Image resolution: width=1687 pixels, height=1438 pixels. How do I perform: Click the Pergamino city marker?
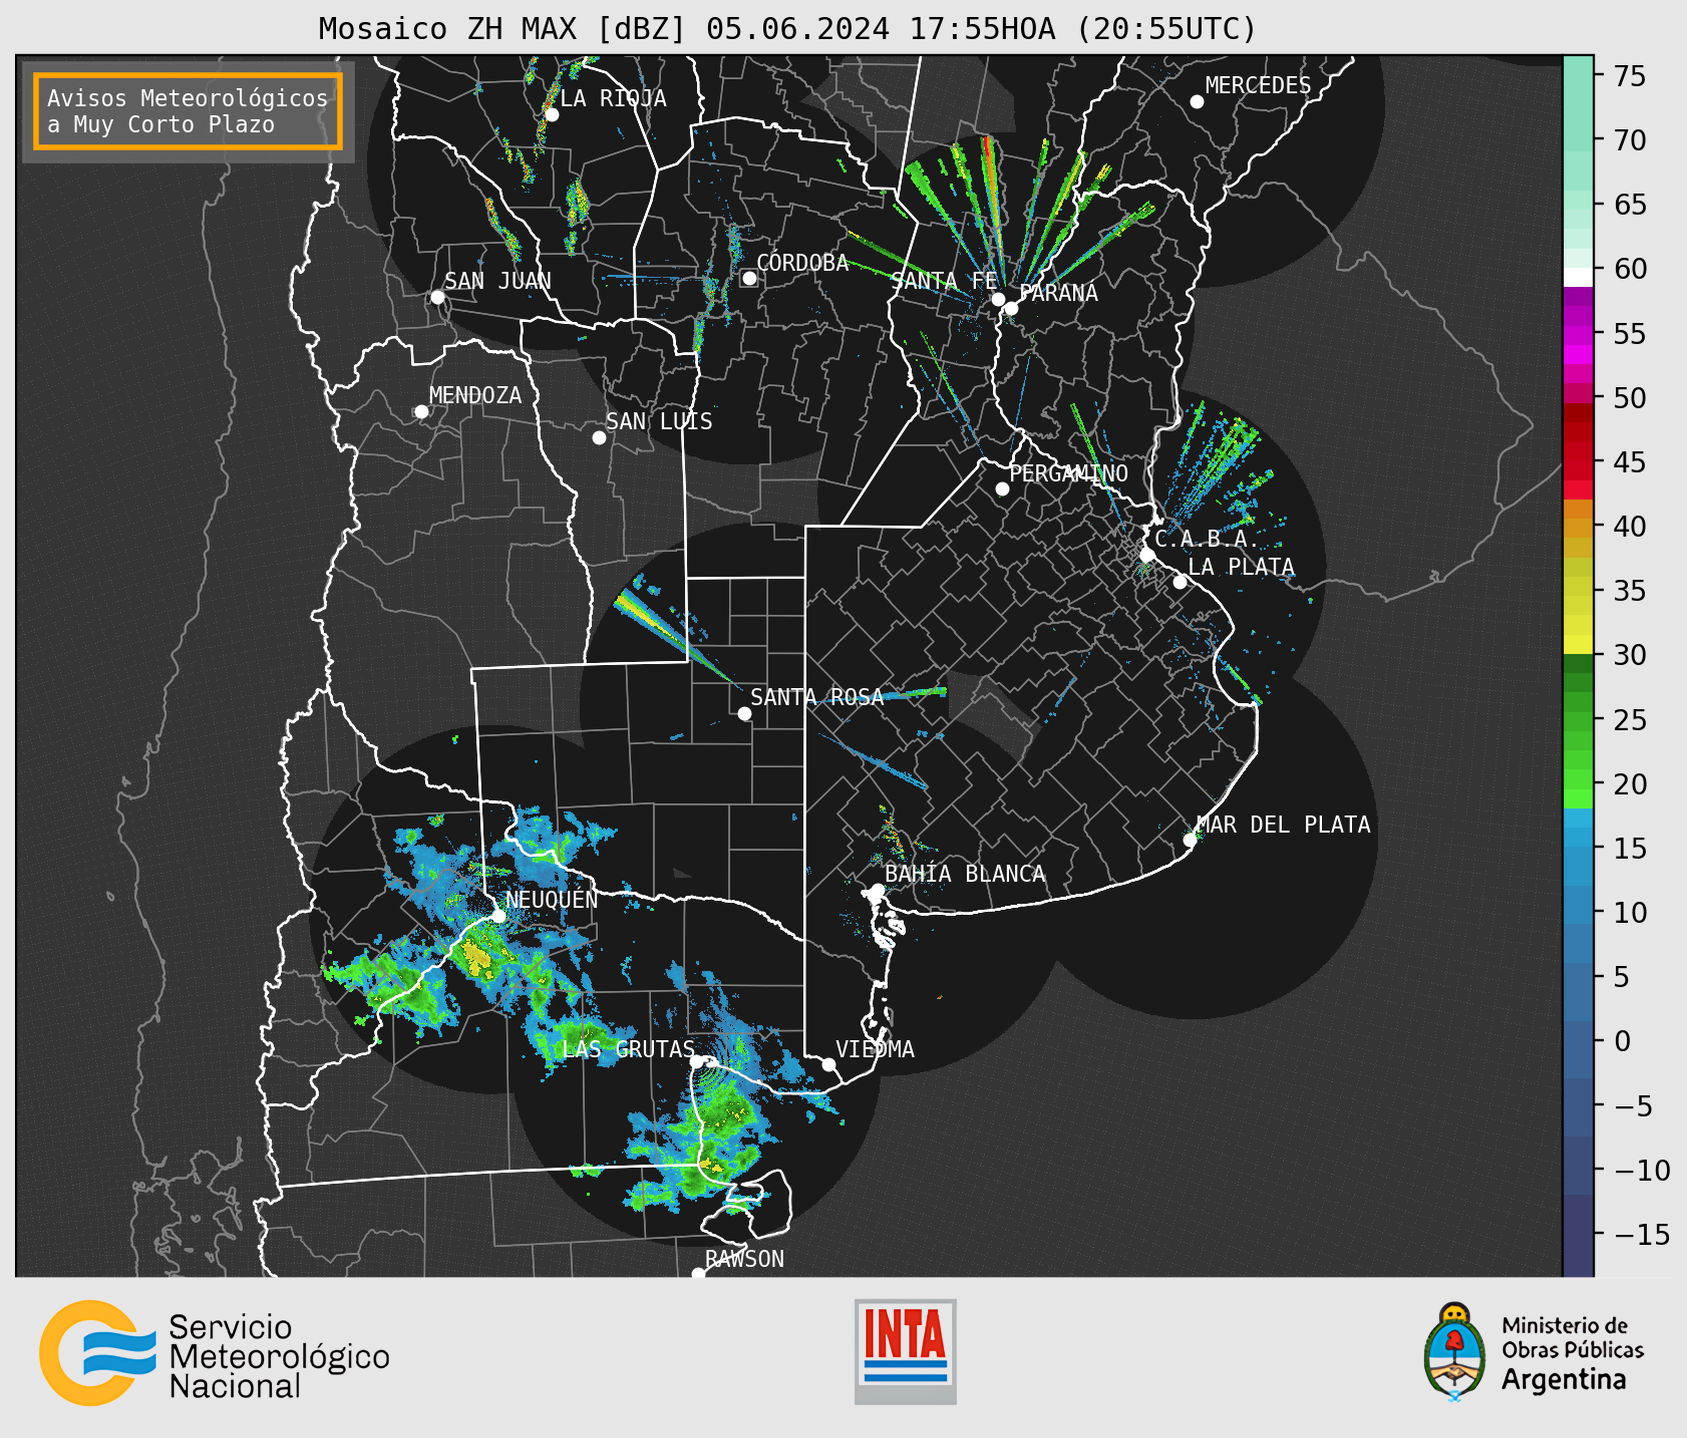click(x=1002, y=489)
